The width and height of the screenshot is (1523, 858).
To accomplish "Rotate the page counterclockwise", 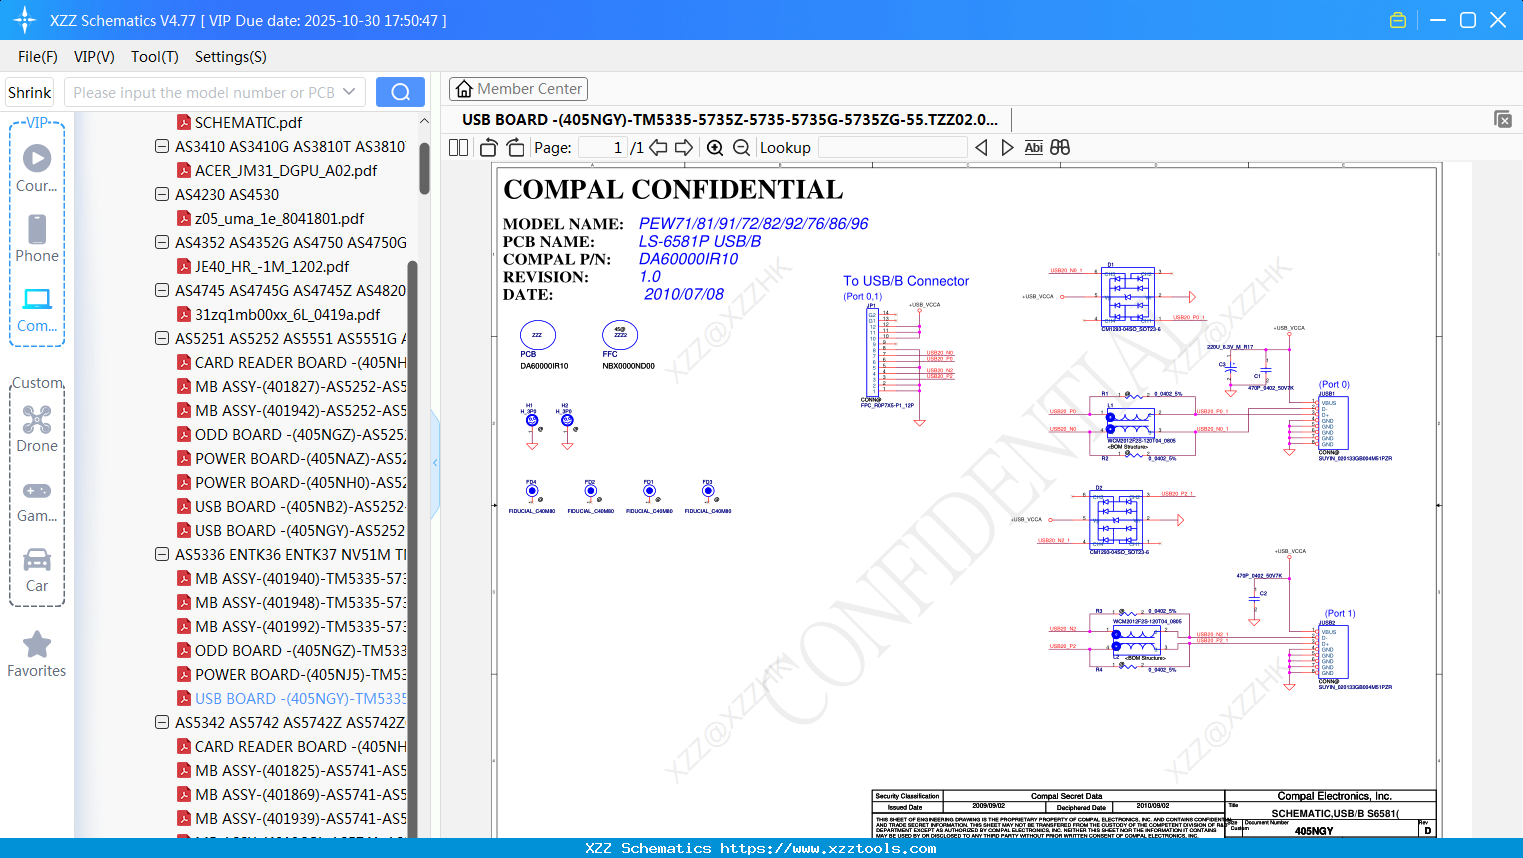I will [489, 148].
